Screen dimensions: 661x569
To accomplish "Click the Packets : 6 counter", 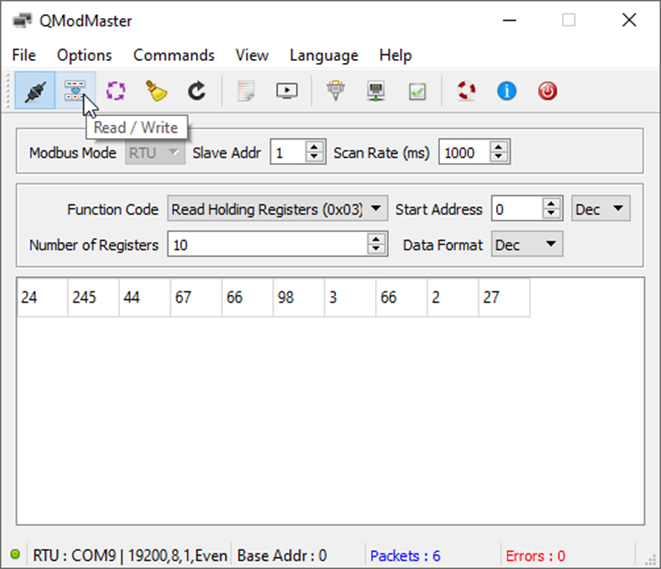I will point(405,556).
